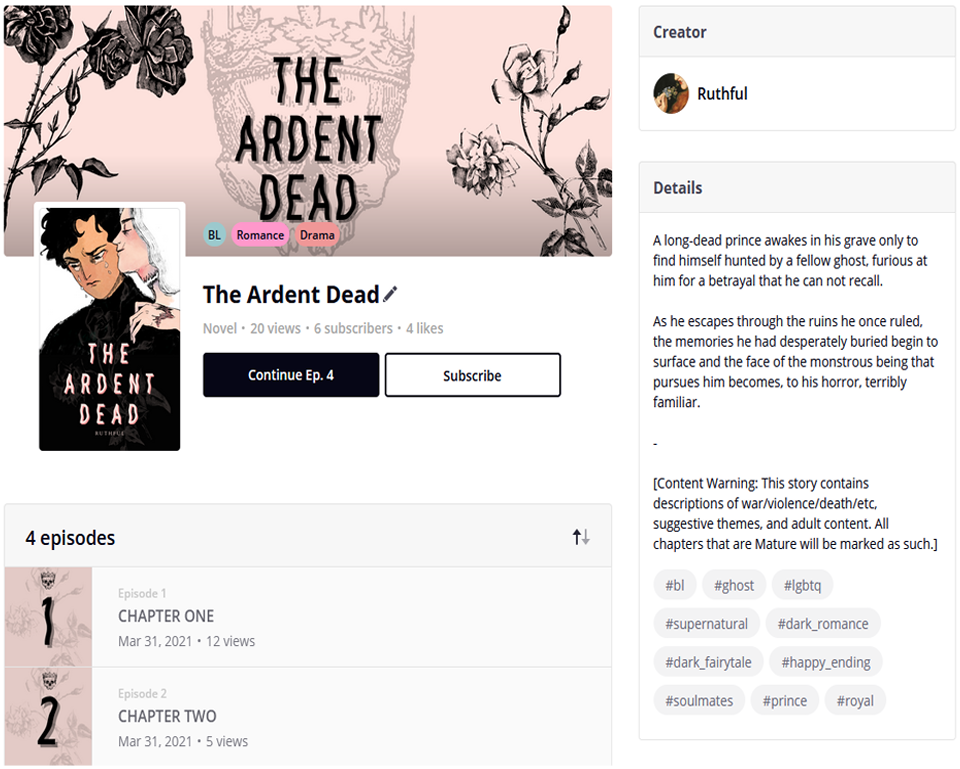
Task: Select the #lgbtq hashtag
Action: (803, 585)
